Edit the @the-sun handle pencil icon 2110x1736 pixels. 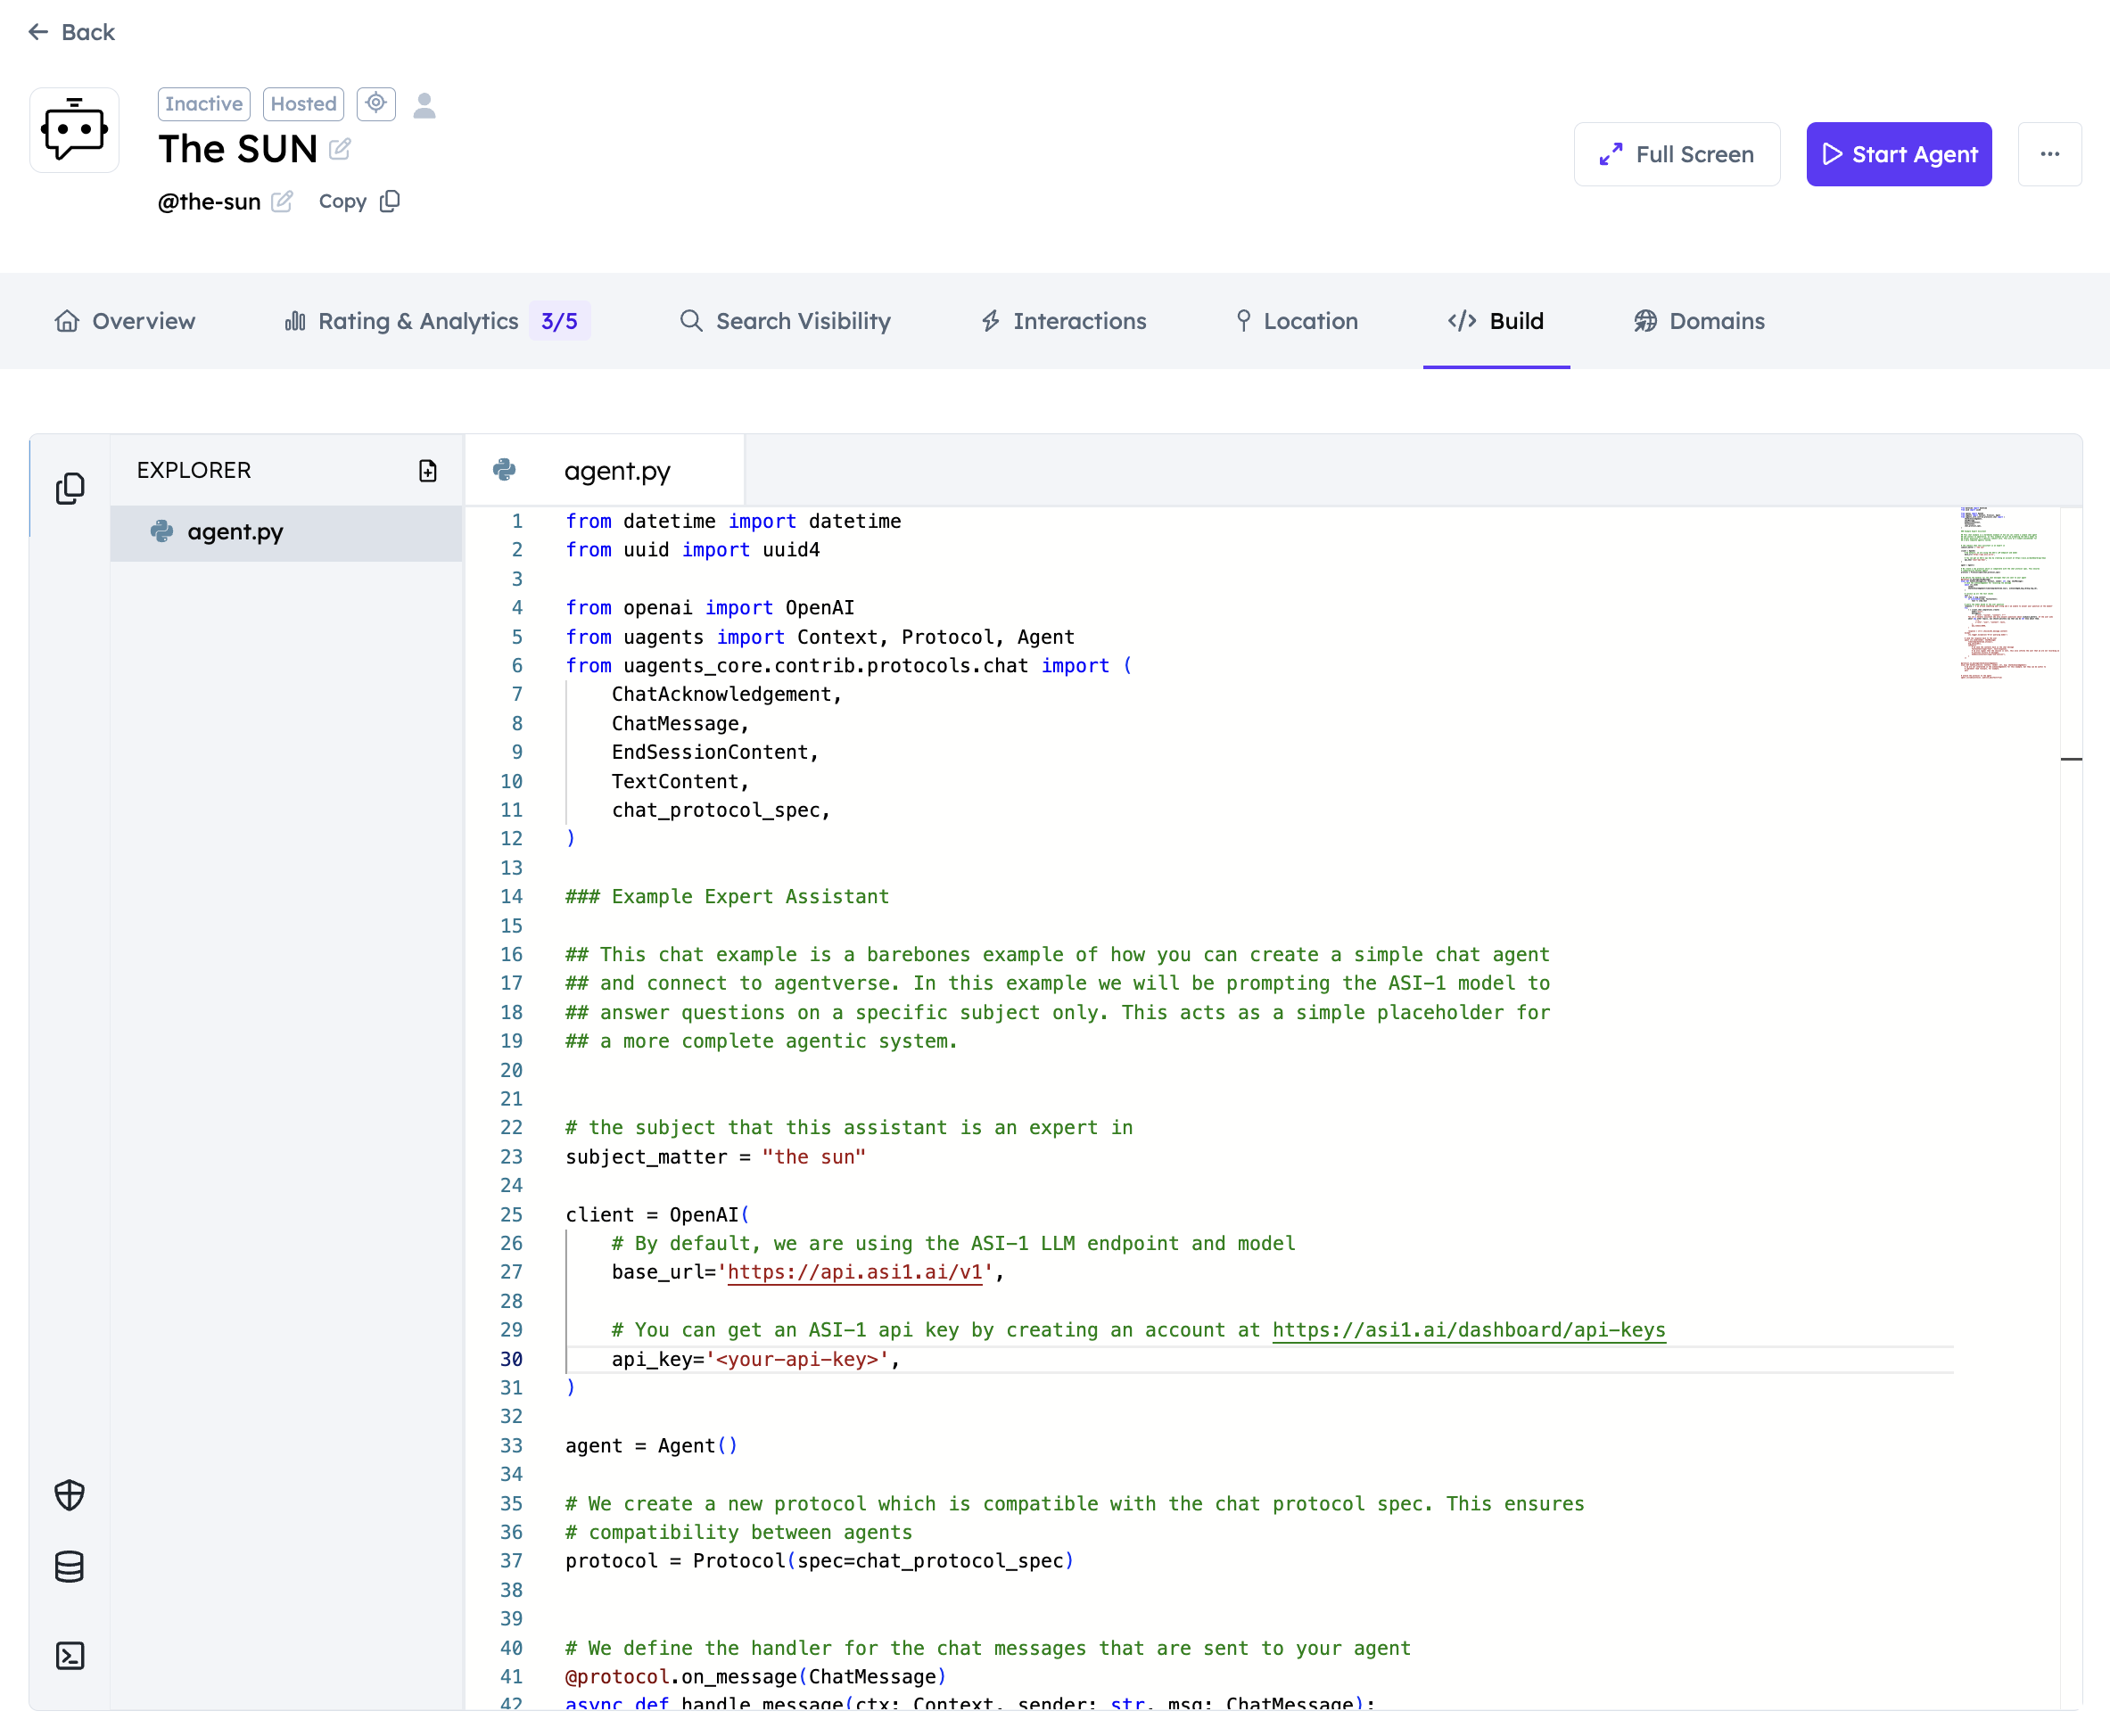tap(282, 202)
